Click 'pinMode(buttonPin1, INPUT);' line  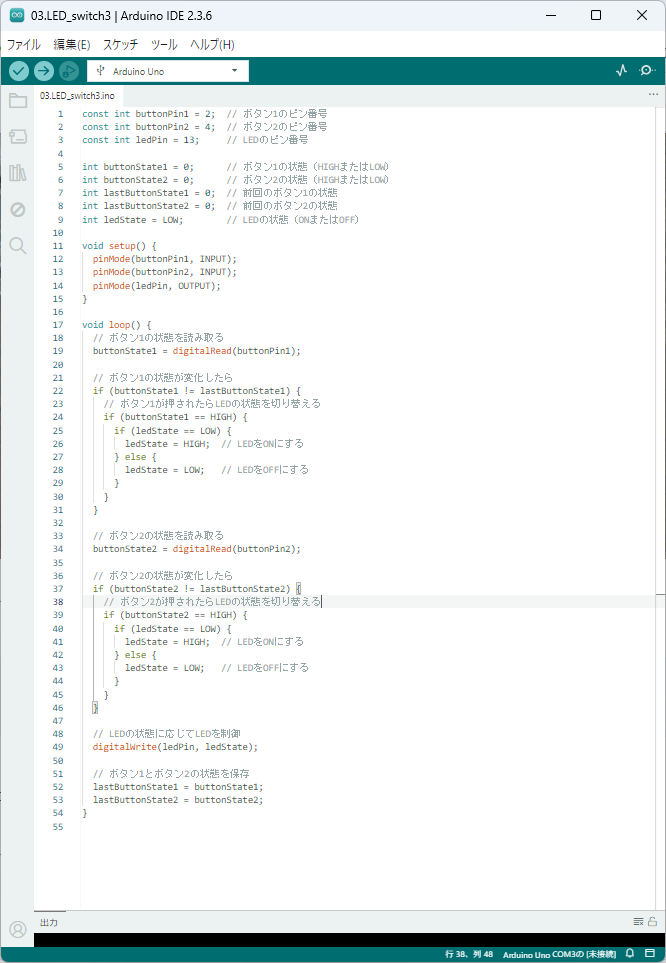click(x=165, y=259)
